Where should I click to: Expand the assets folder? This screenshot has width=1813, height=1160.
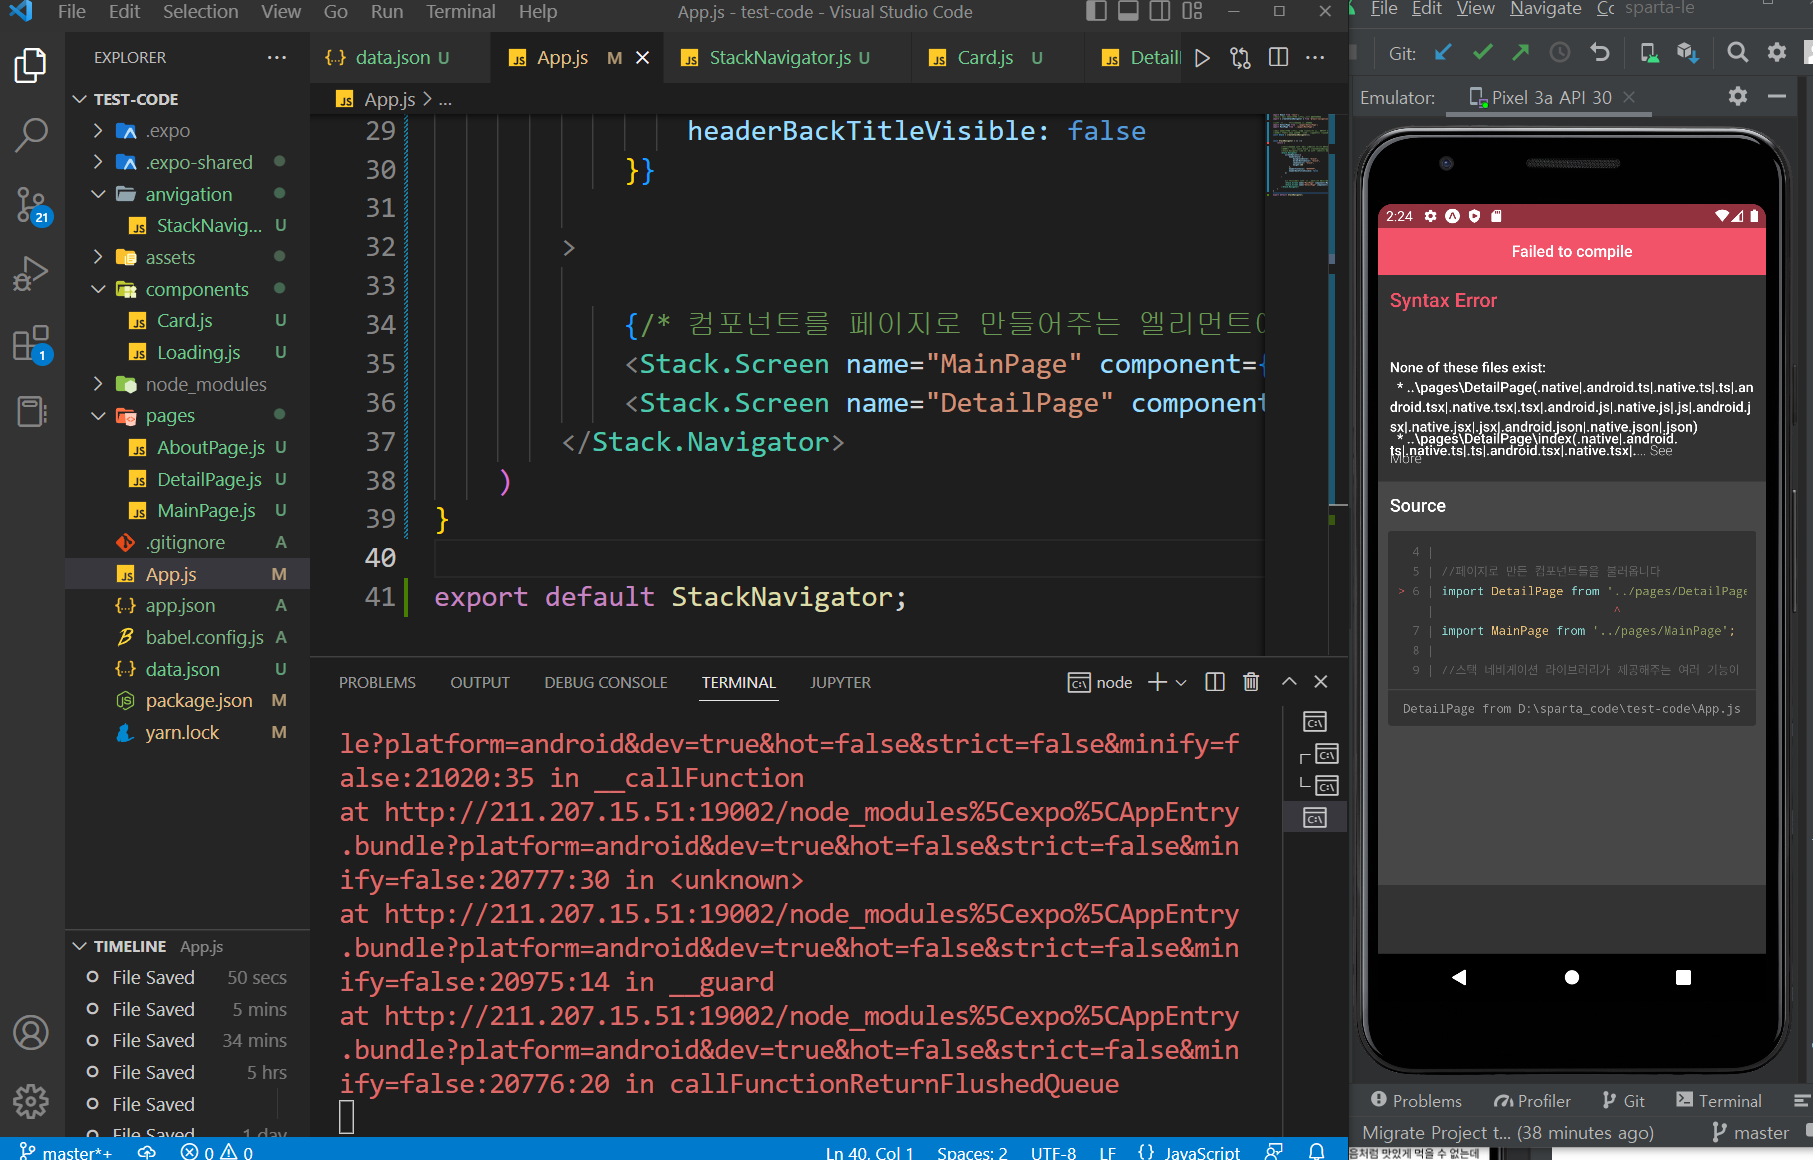(x=98, y=257)
